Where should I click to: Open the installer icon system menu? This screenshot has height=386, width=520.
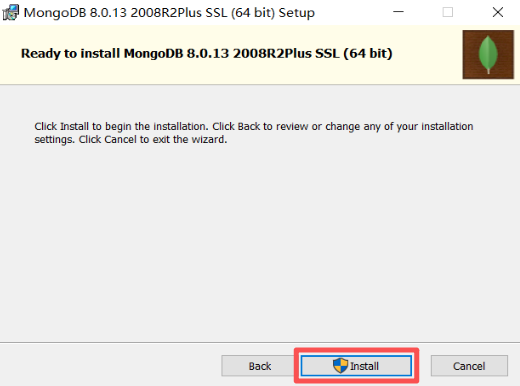(x=11, y=13)
